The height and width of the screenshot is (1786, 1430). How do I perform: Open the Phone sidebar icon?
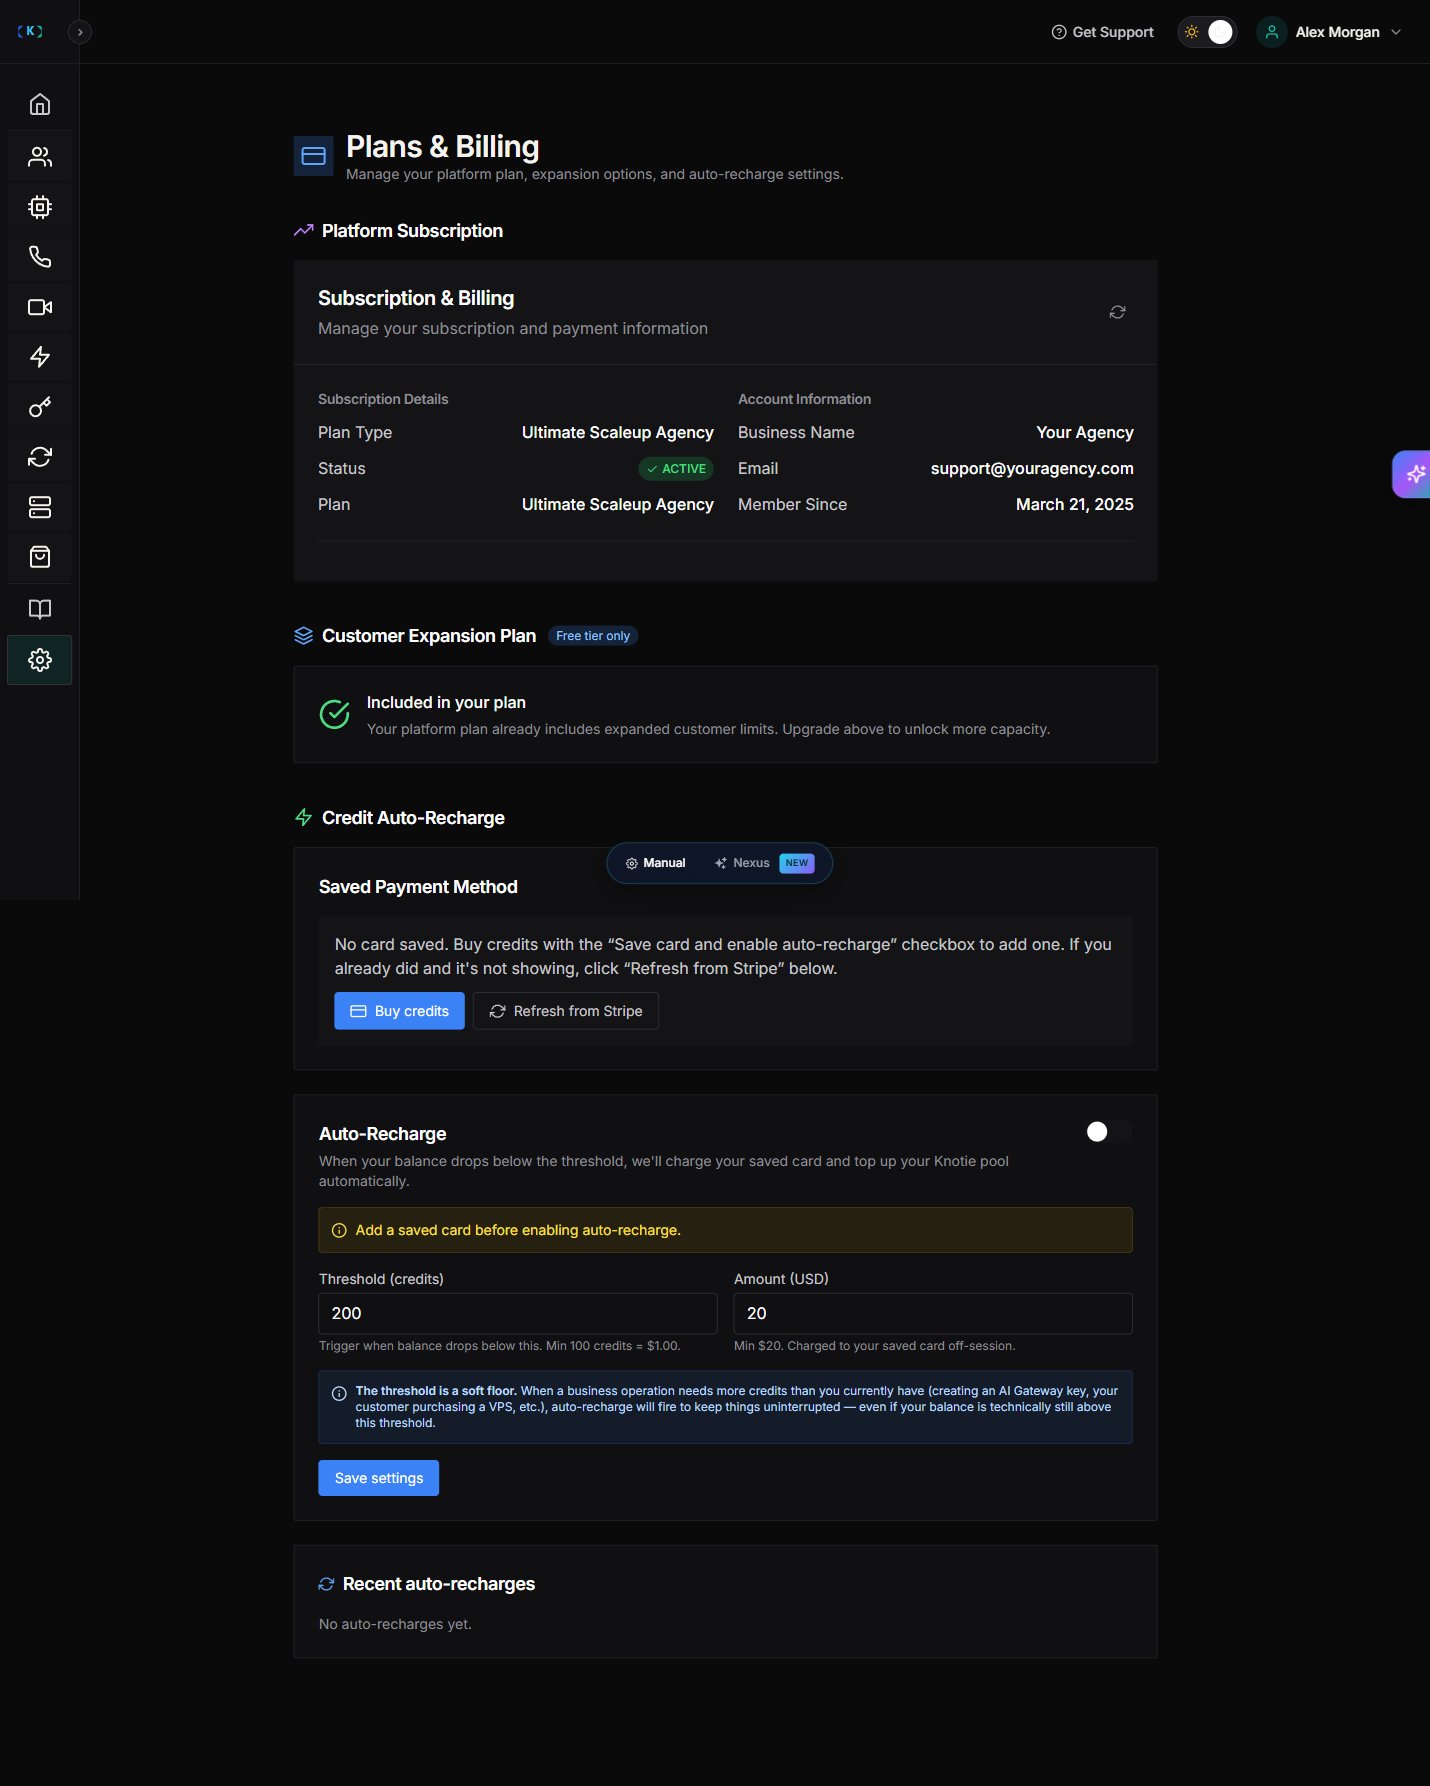pyautogui.click(x=40, y=257)
